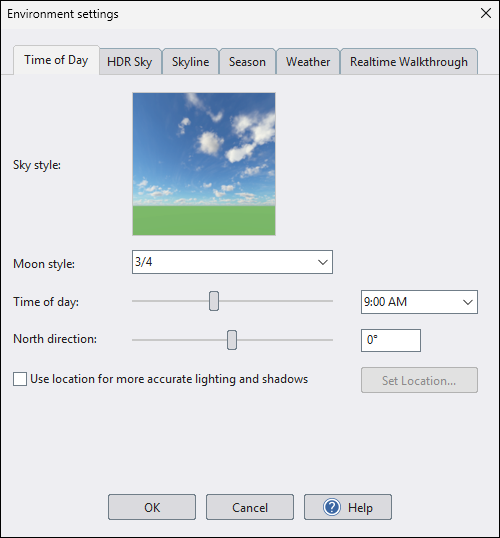Select the Time of Day tab
Image resolution: width=500 pixels, height=538 pixels.
56,60
